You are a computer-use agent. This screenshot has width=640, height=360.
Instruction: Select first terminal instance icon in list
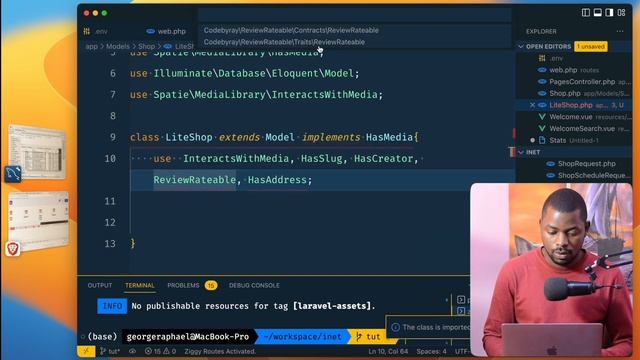coord(461,300)
